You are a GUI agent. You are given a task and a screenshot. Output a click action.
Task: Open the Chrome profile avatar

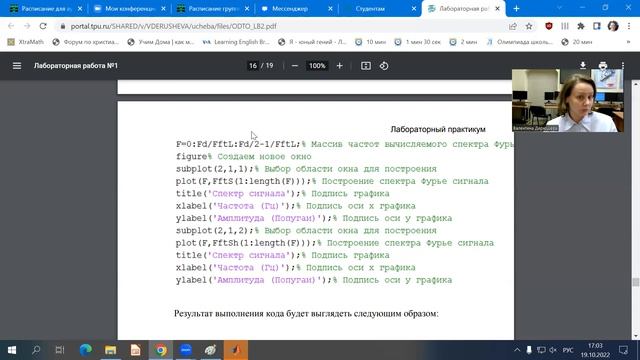pos(613,26)
